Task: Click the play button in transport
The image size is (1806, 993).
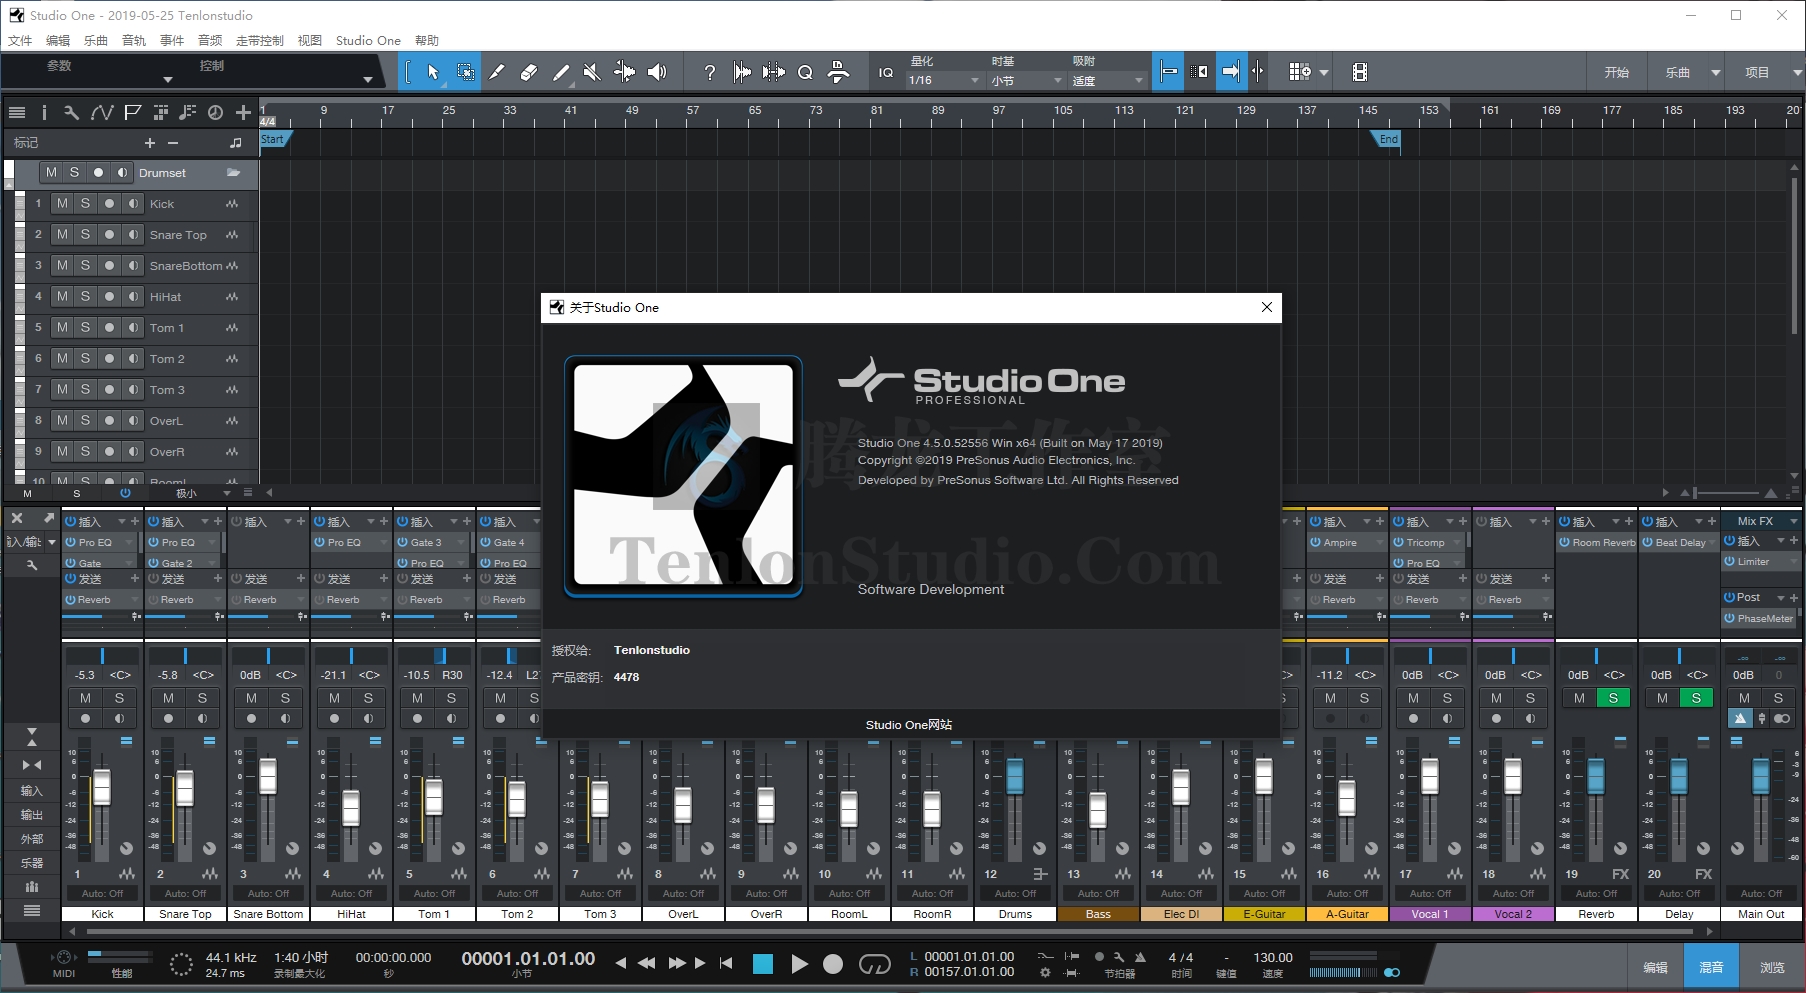Action: point(799,964)
